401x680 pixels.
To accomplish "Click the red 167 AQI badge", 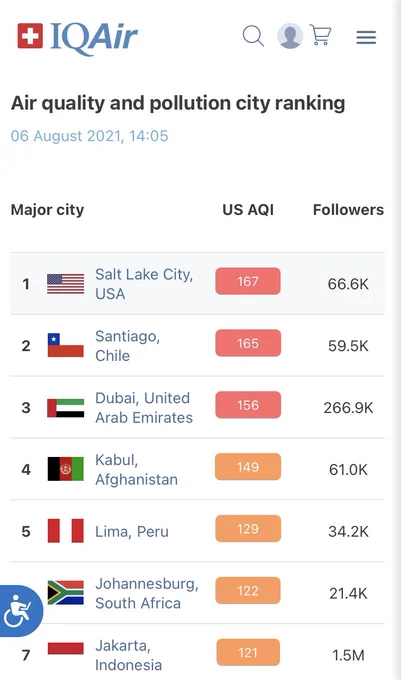I will point(248,281).
